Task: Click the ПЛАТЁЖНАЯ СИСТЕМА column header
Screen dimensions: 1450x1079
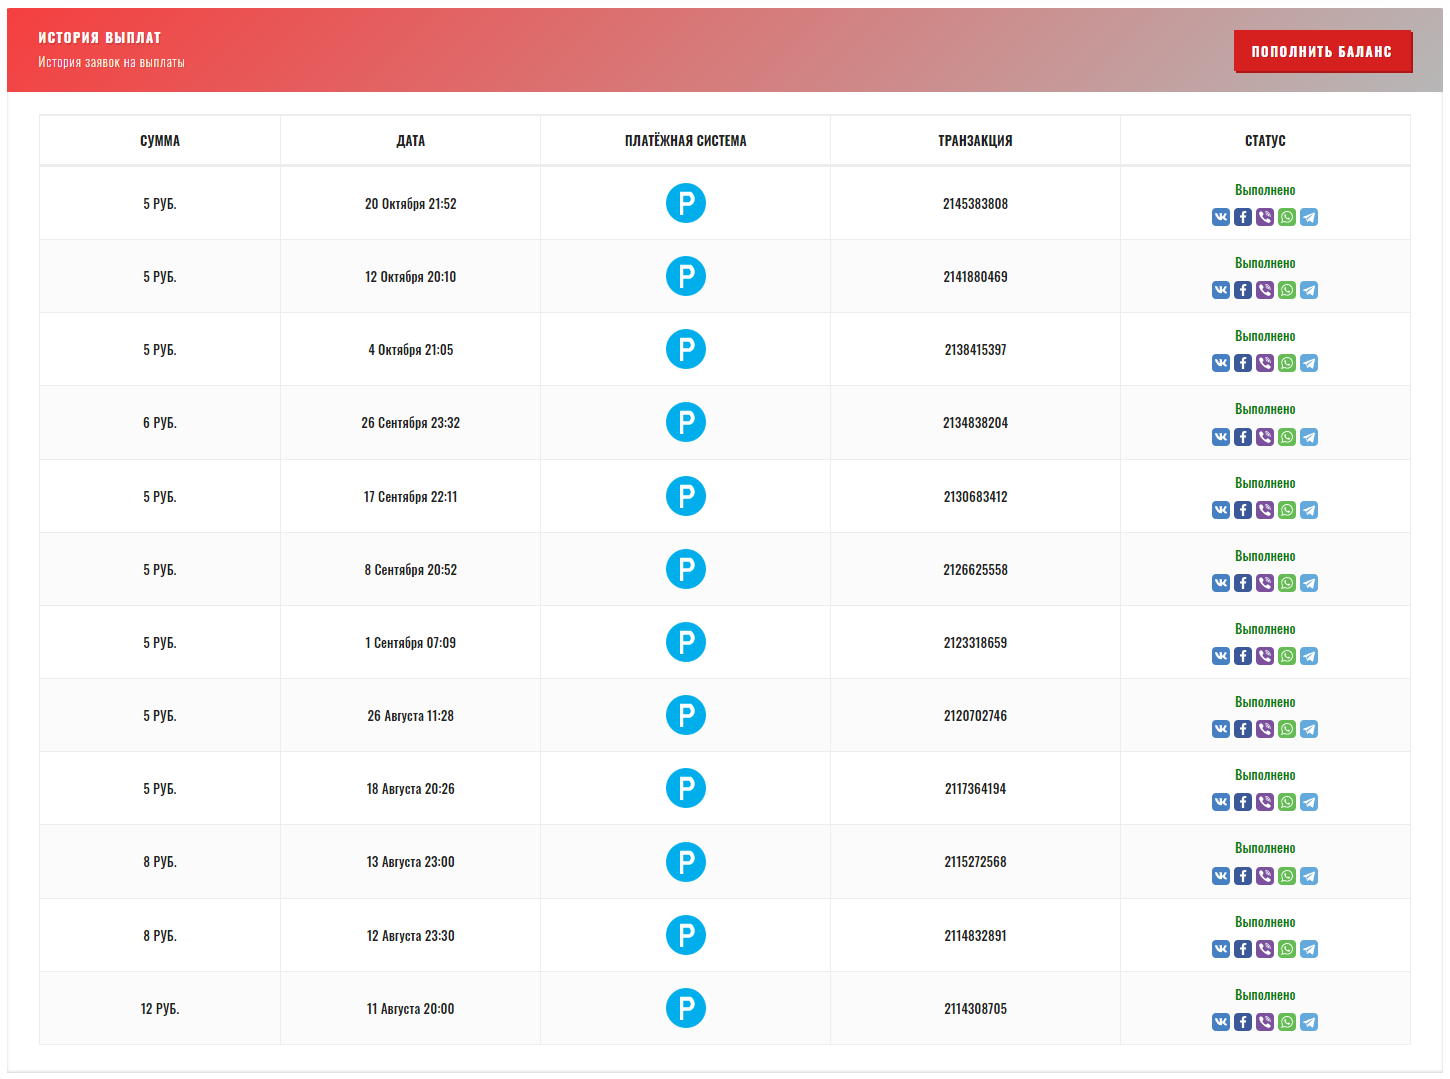Action: (685, 141)
